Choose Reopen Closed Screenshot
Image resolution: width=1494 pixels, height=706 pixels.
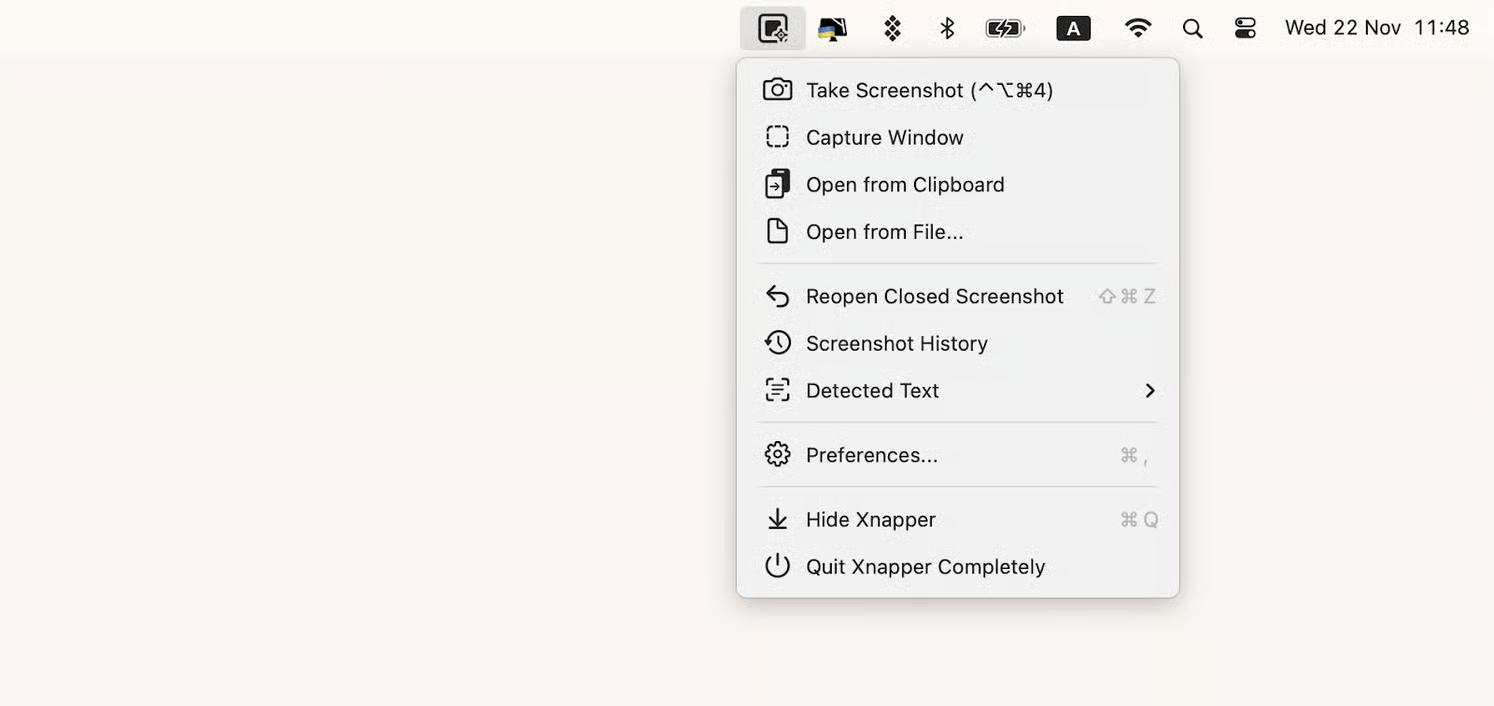934,296
